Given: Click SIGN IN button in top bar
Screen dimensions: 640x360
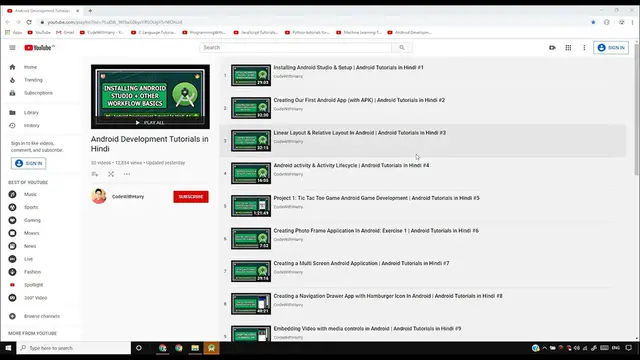Looking at the screenshot, I should 611,48.
